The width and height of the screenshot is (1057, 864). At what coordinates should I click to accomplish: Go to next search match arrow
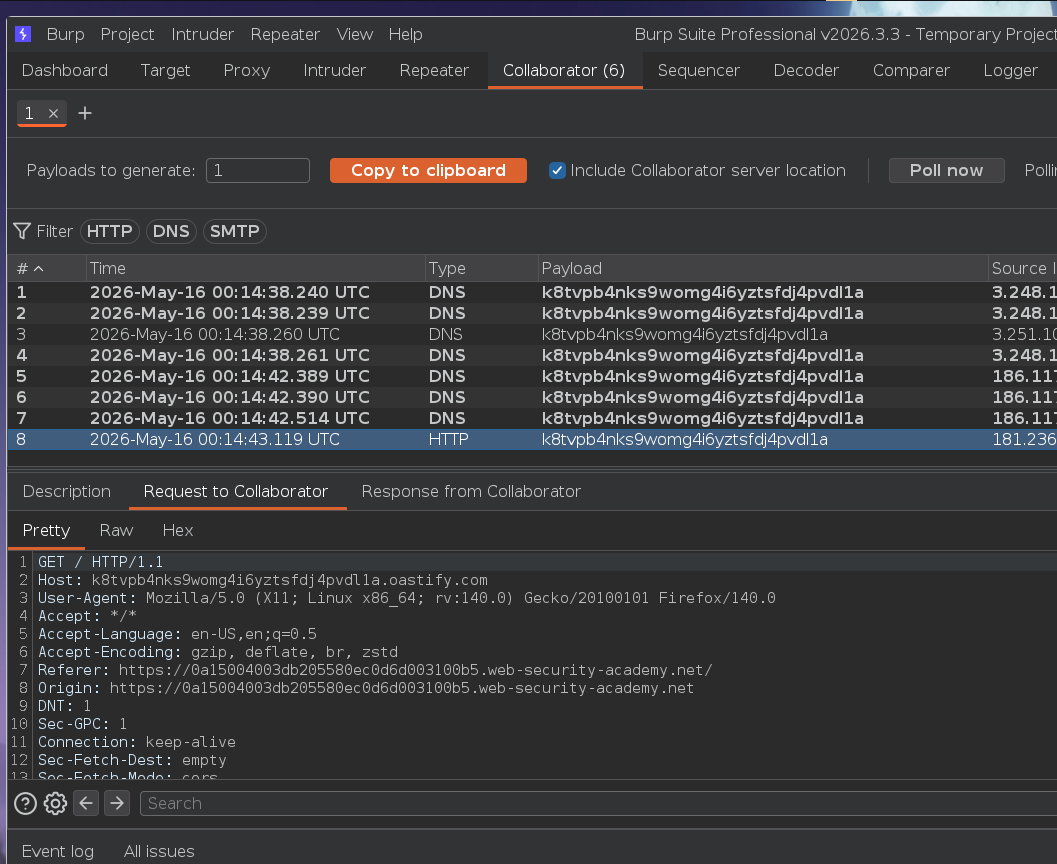117,803
